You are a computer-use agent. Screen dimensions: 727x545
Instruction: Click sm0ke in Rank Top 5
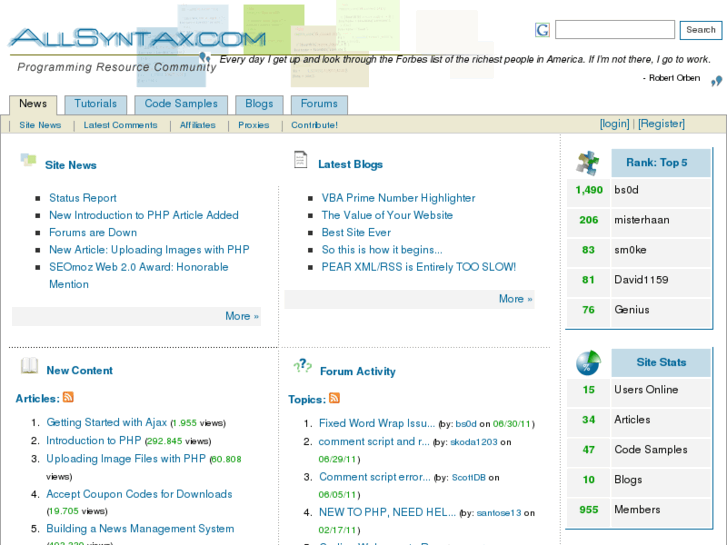[630, 250]
